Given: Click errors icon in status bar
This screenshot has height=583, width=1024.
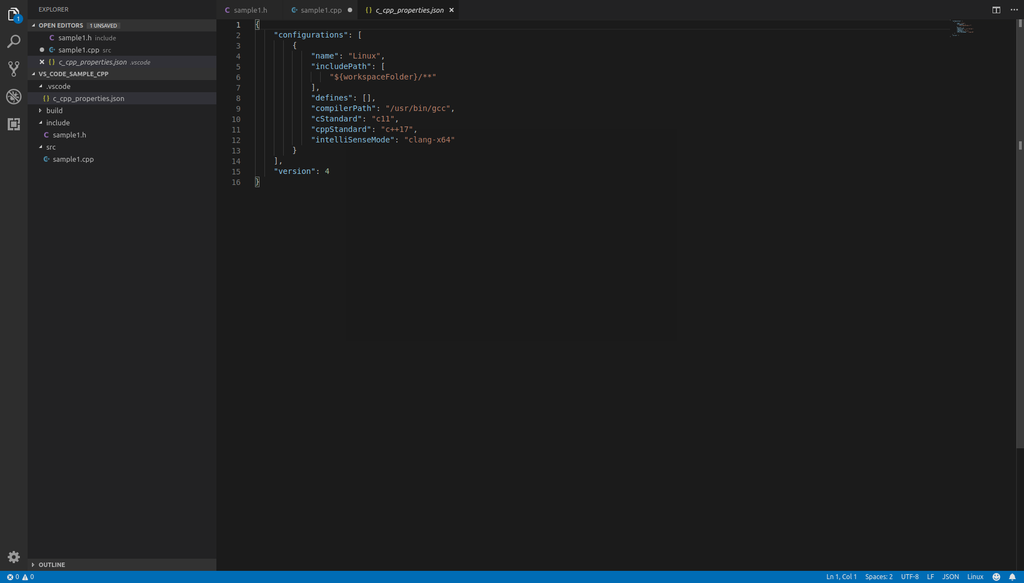Looking at the screenshot, I should point(10,577).
